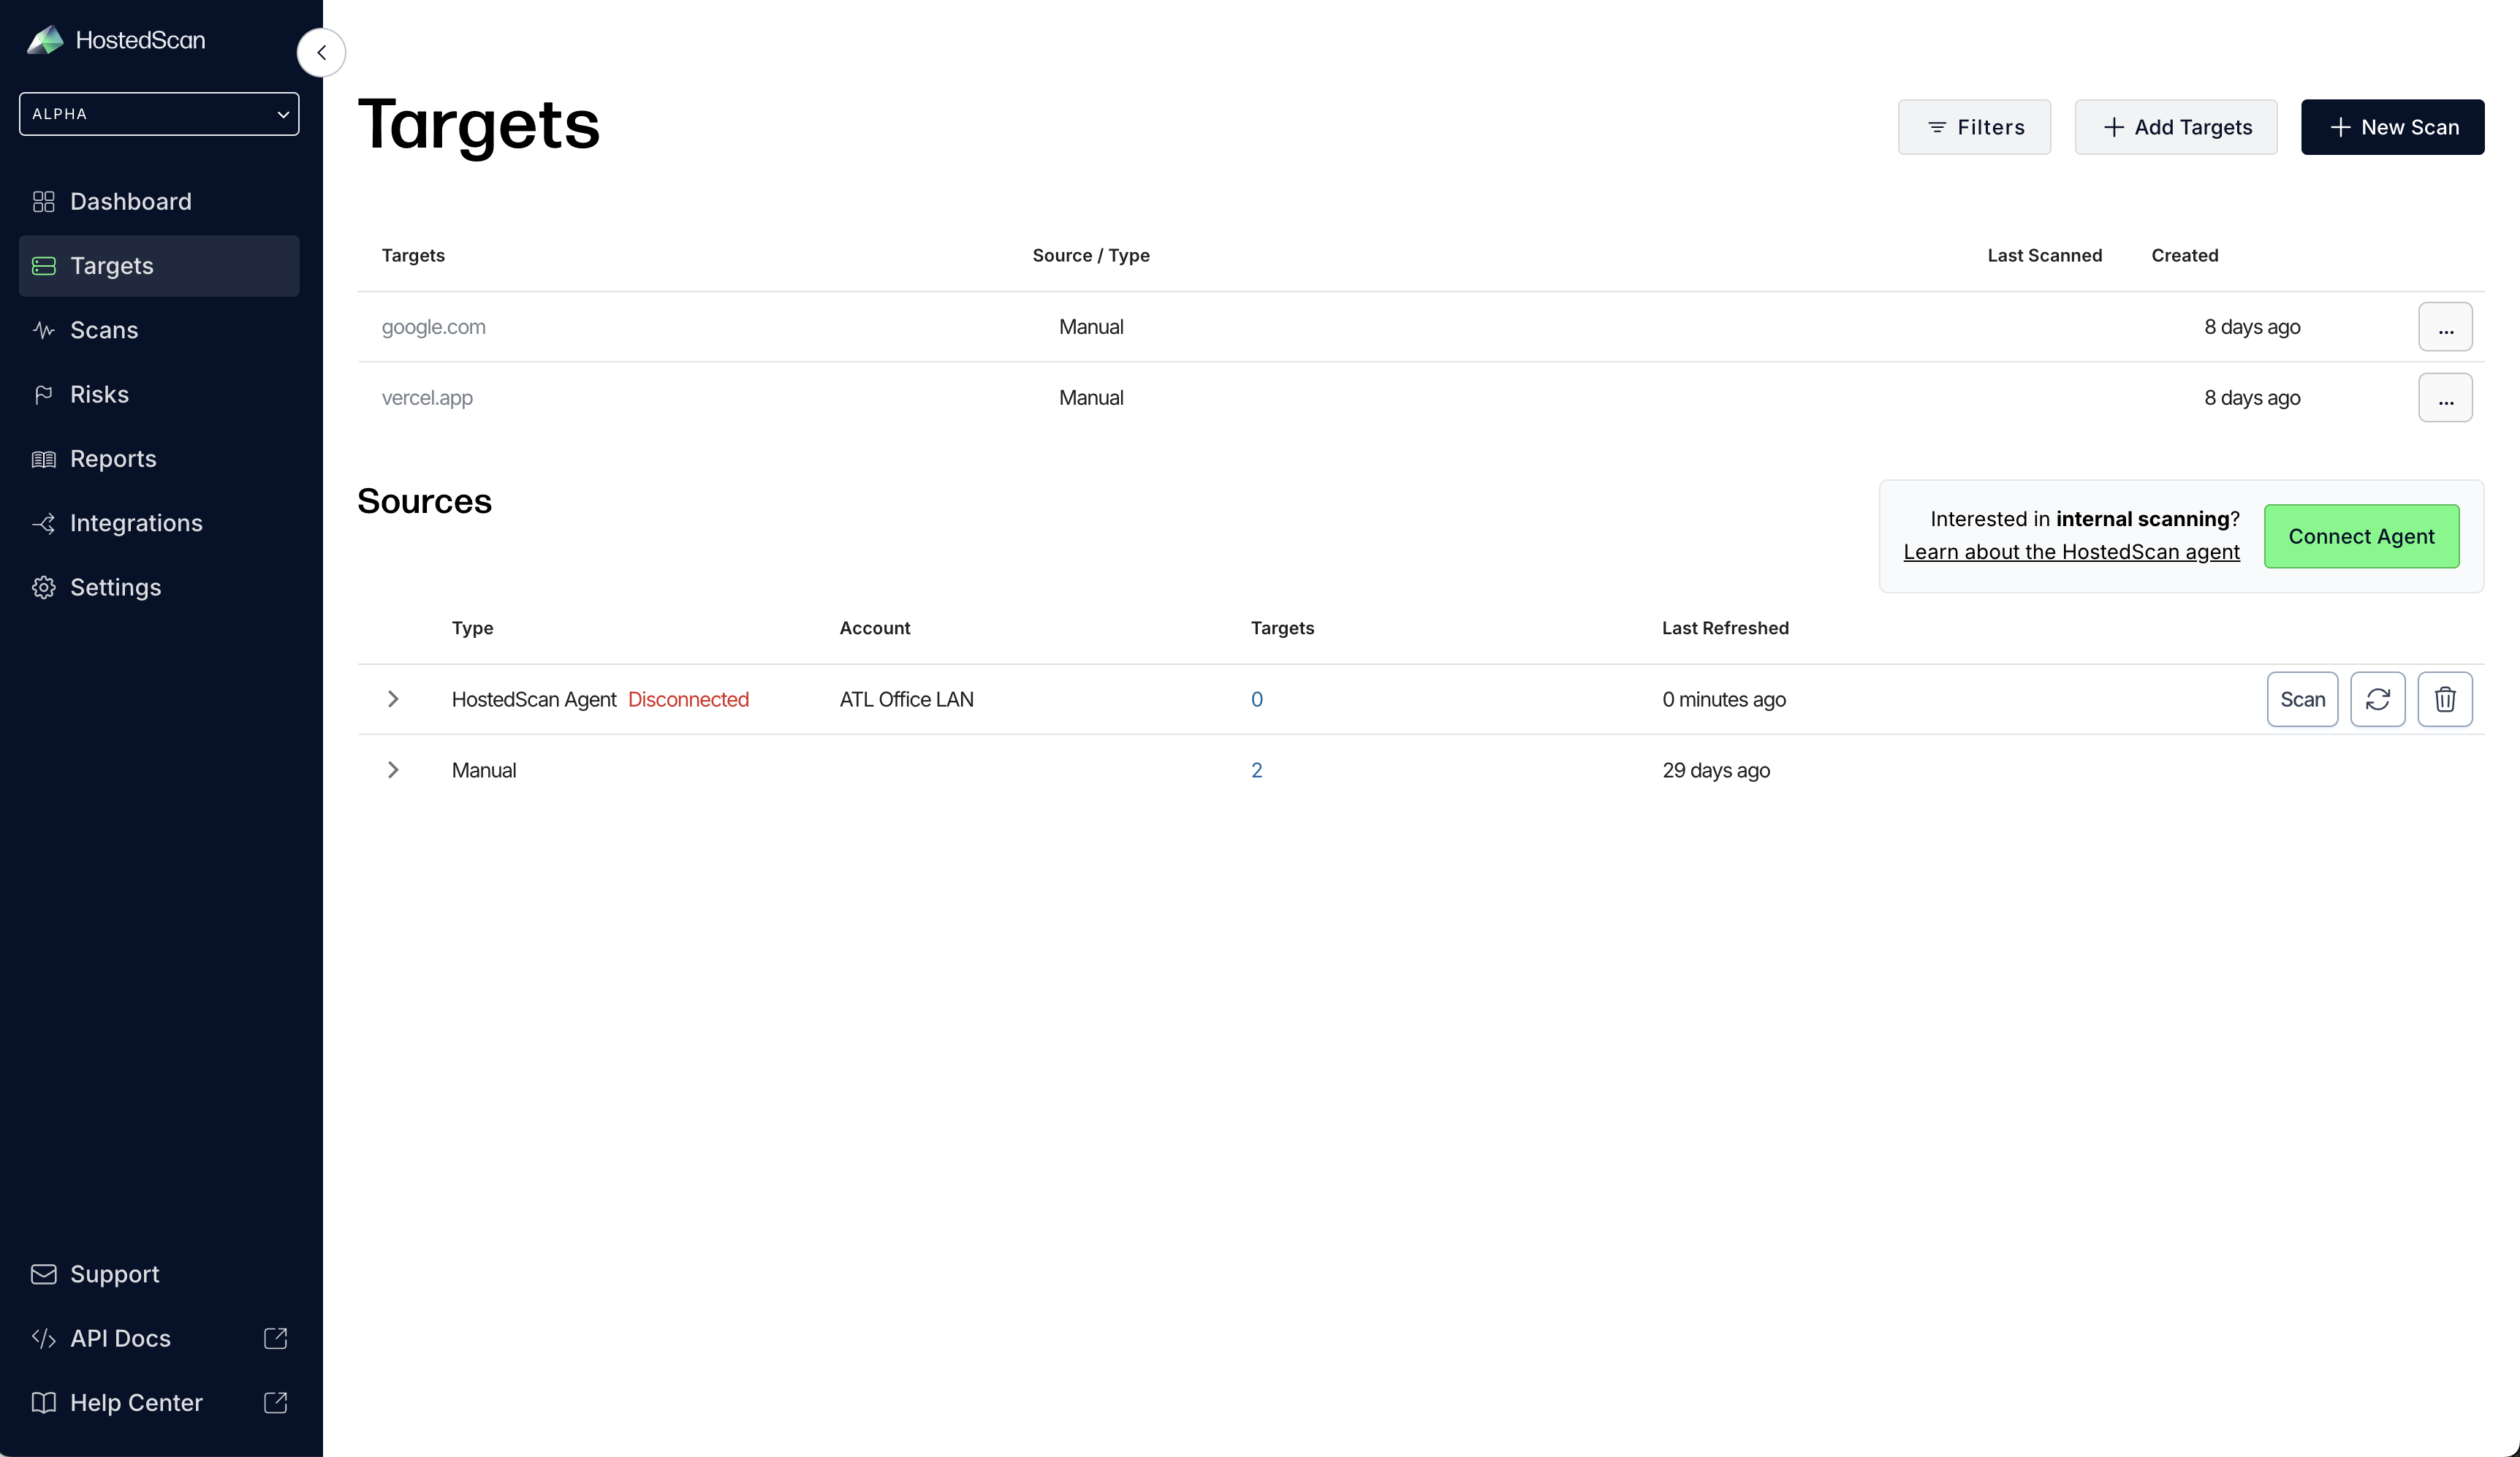Click 0 minutes ago in agent row
Screen dimensions: 2520x1457
[x=1724, y=700]
